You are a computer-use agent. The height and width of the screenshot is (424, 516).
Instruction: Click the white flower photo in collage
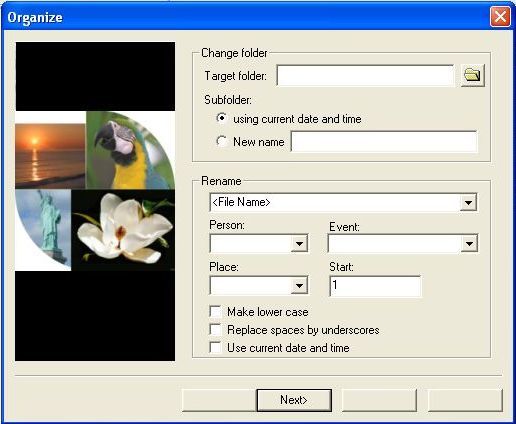123,230
